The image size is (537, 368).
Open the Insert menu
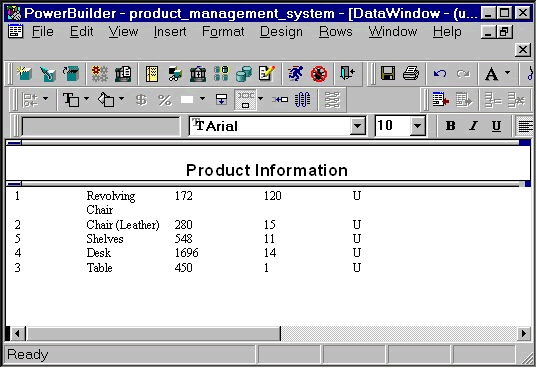[x=170, y=32]
